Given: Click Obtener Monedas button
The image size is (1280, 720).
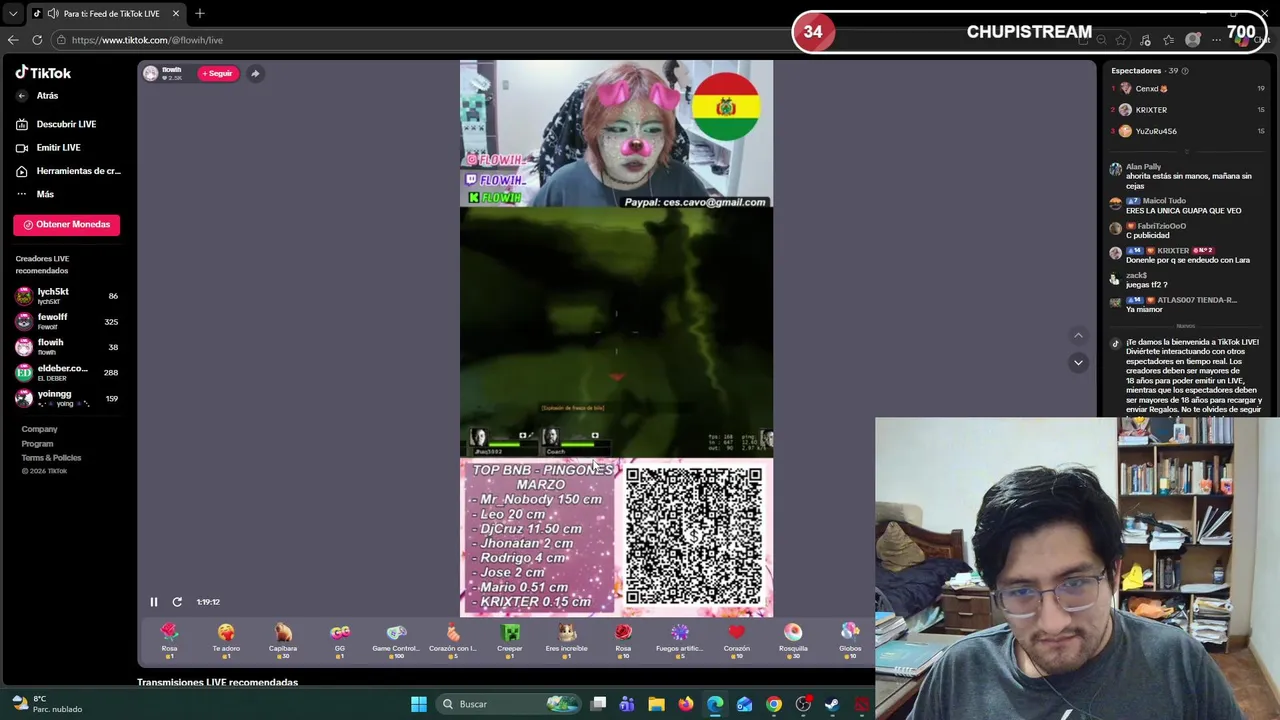Looking at the screenshot, I should (x=67, y=225).
